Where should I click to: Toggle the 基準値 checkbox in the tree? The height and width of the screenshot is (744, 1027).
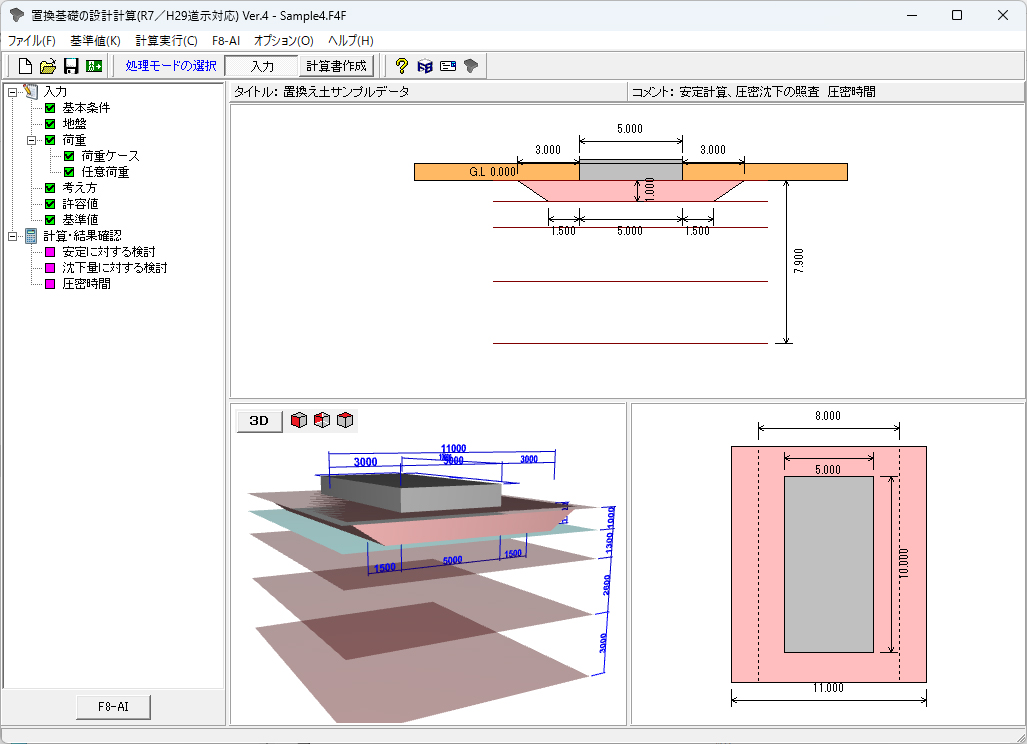click(50, 220)
